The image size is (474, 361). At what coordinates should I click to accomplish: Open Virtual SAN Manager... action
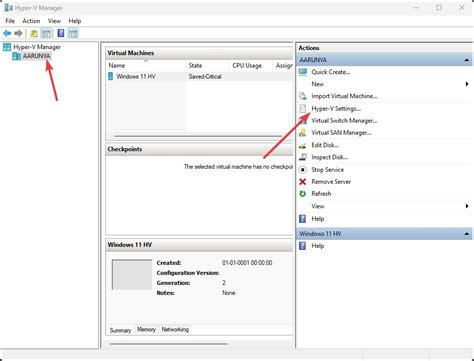click(341, 133)
